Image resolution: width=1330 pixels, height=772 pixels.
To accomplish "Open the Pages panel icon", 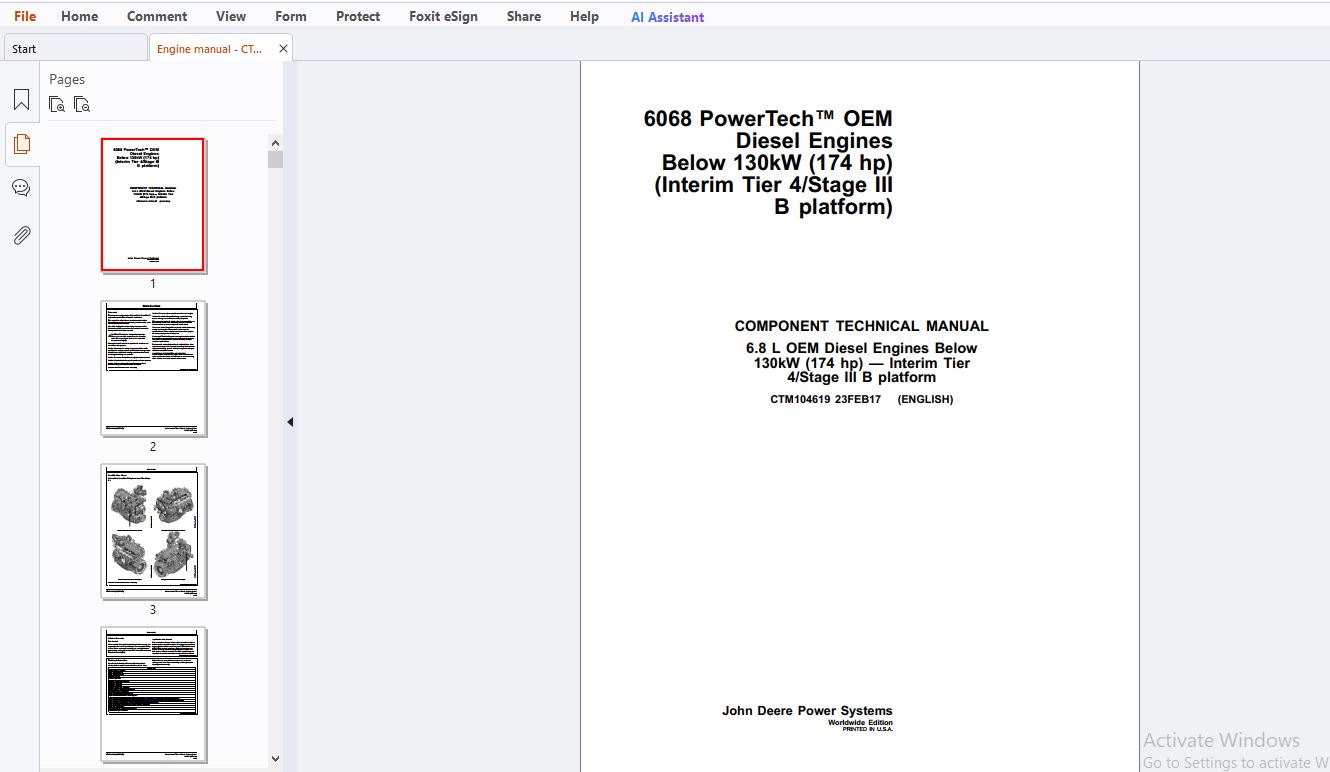I will [x=21, y=144].
